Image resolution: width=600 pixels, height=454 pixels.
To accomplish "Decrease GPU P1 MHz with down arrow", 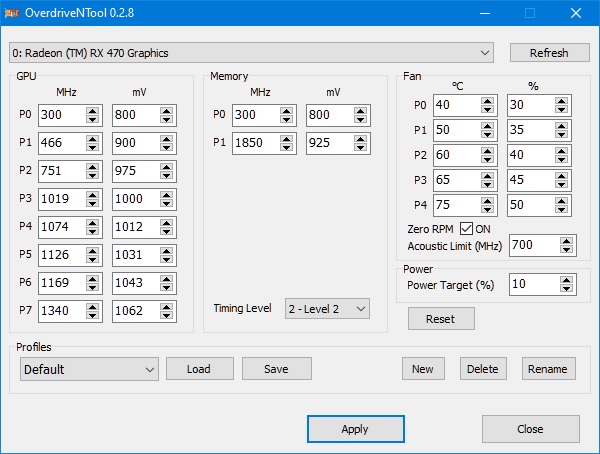I will tap(92, 147).
